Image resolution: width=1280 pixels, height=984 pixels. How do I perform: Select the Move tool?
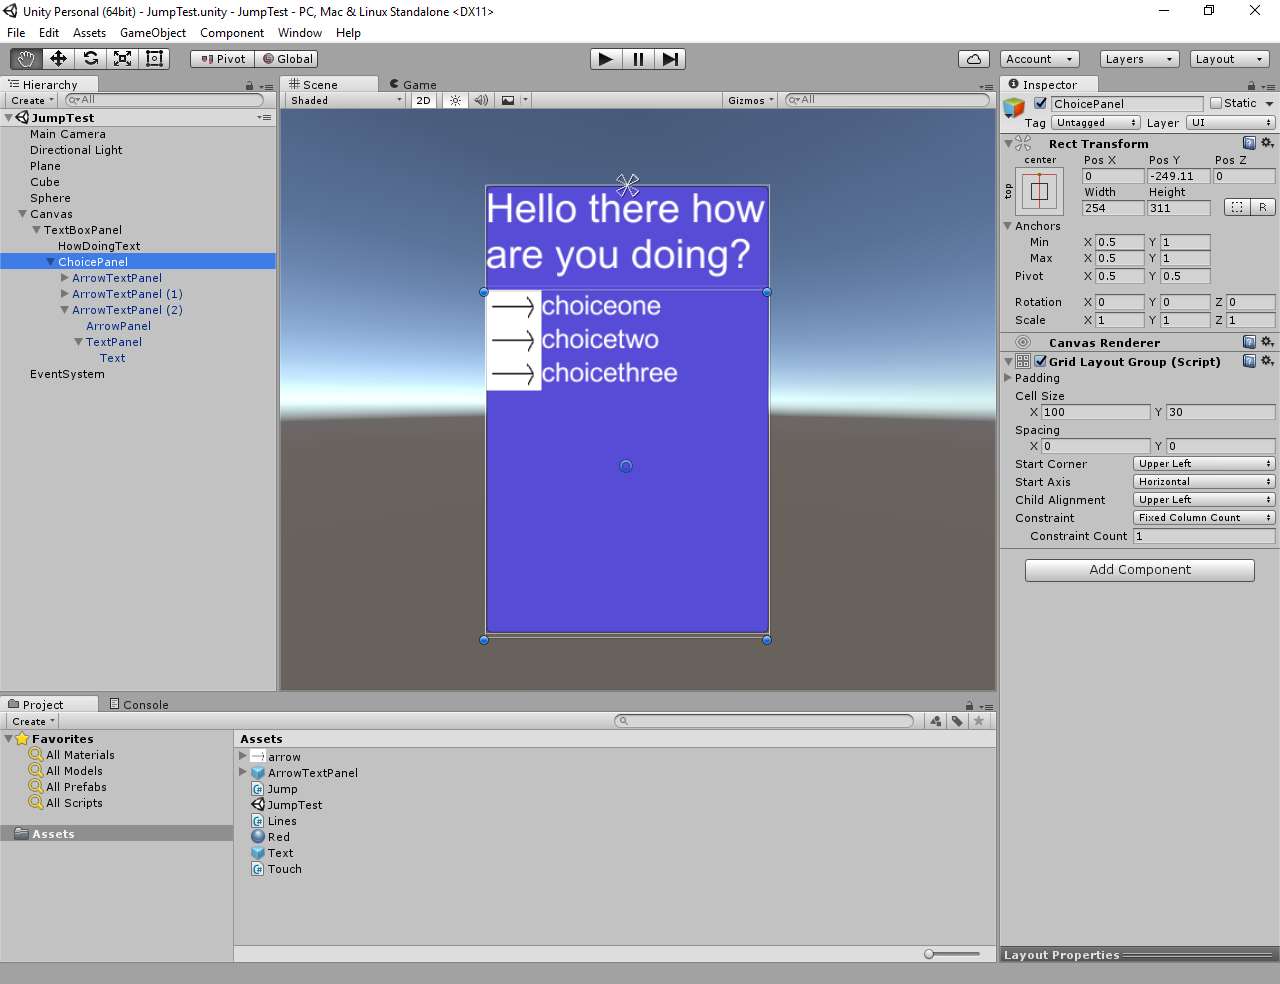57,58
